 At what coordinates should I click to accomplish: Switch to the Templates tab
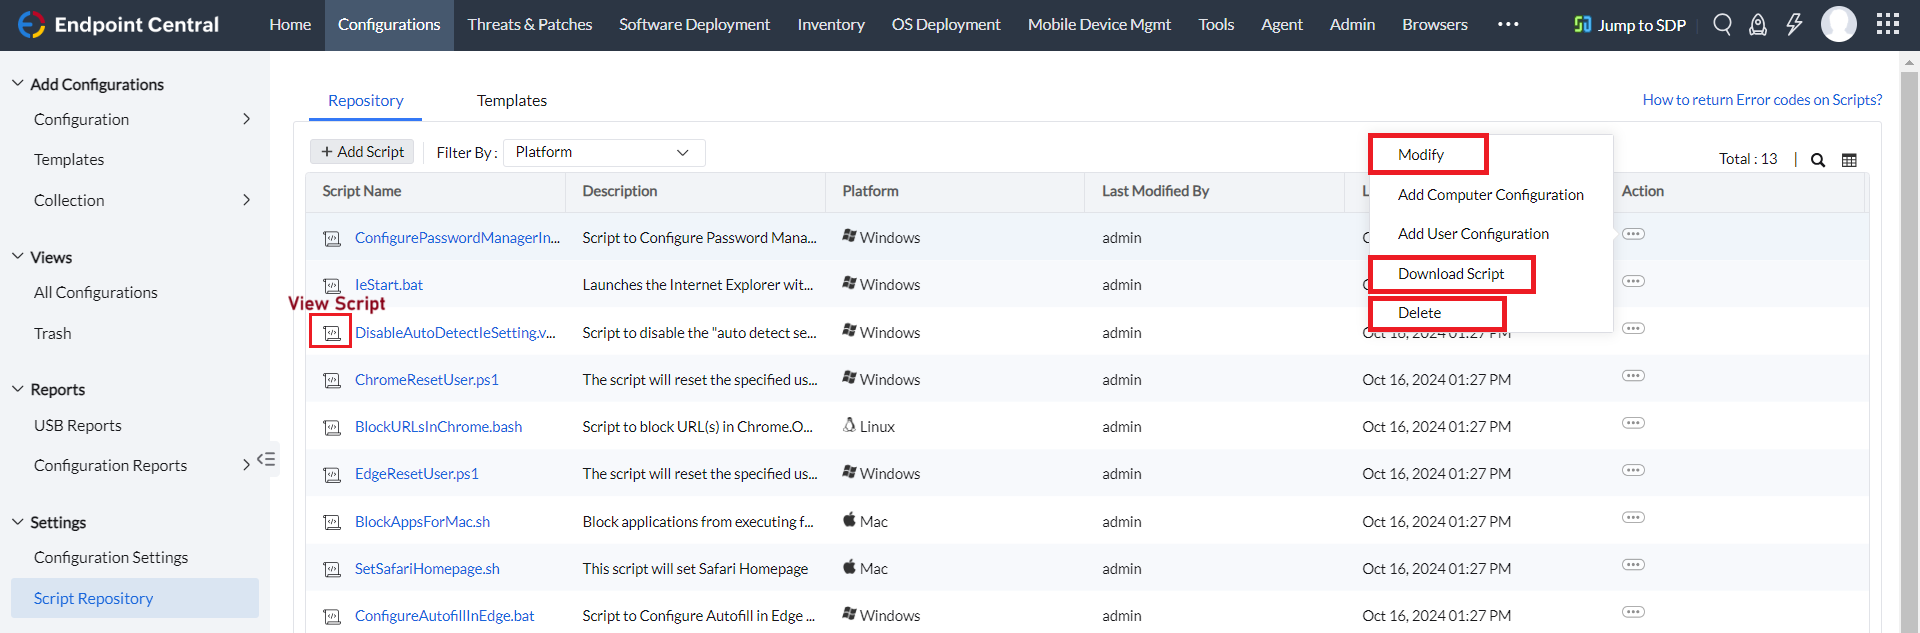pos(511,101)
